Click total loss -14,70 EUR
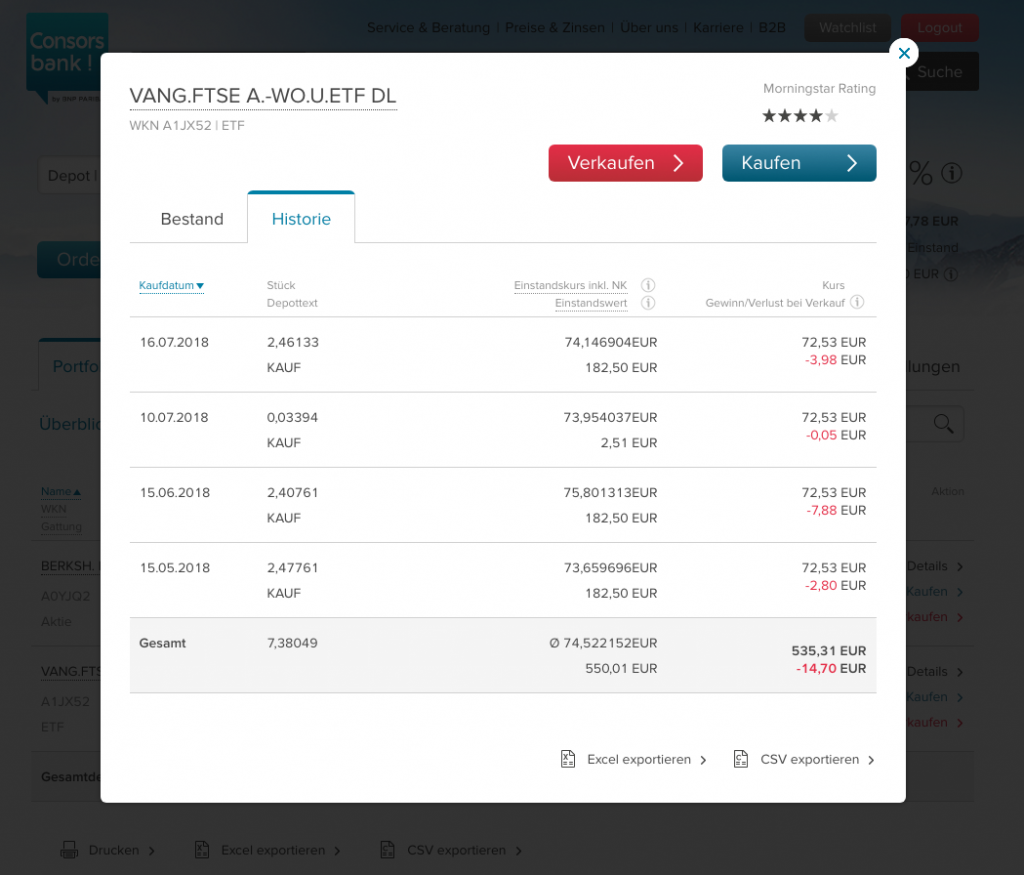 pos(831,668)
